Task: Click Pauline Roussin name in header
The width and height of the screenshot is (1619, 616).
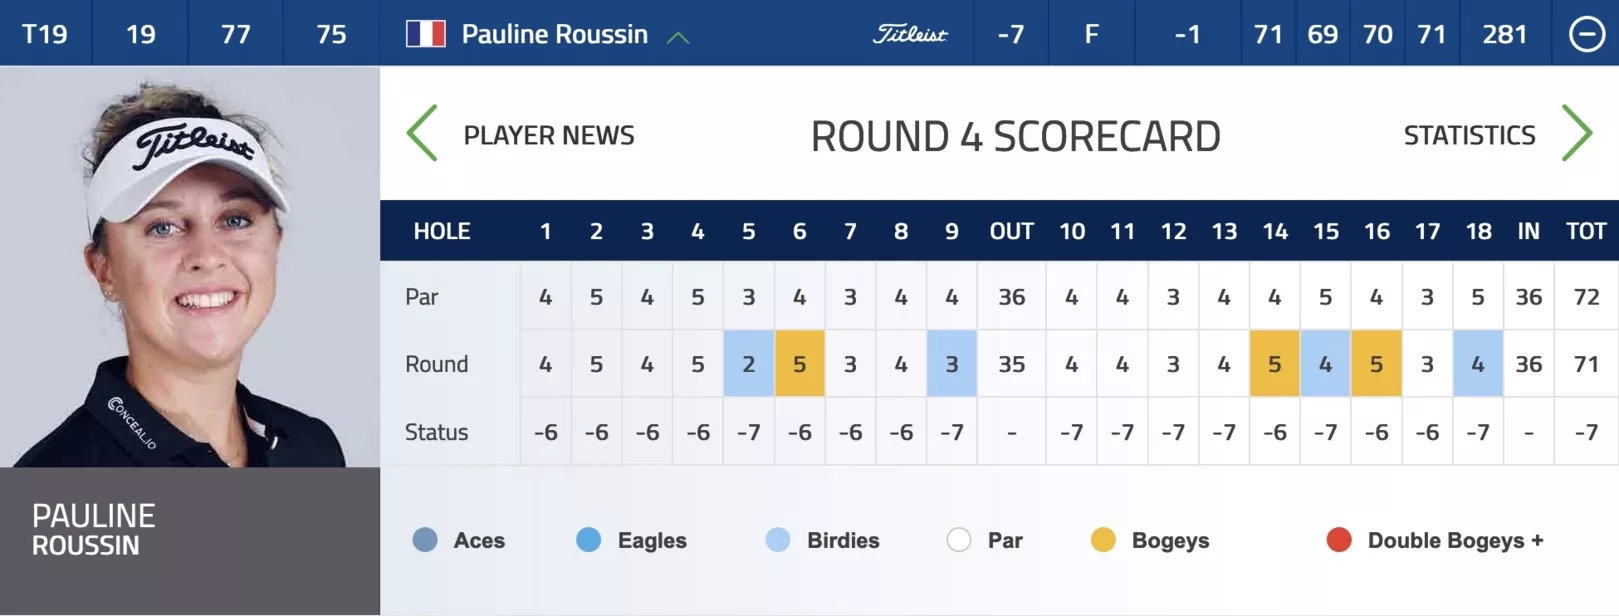Action: pyautogui.click(x=554, y=34)
